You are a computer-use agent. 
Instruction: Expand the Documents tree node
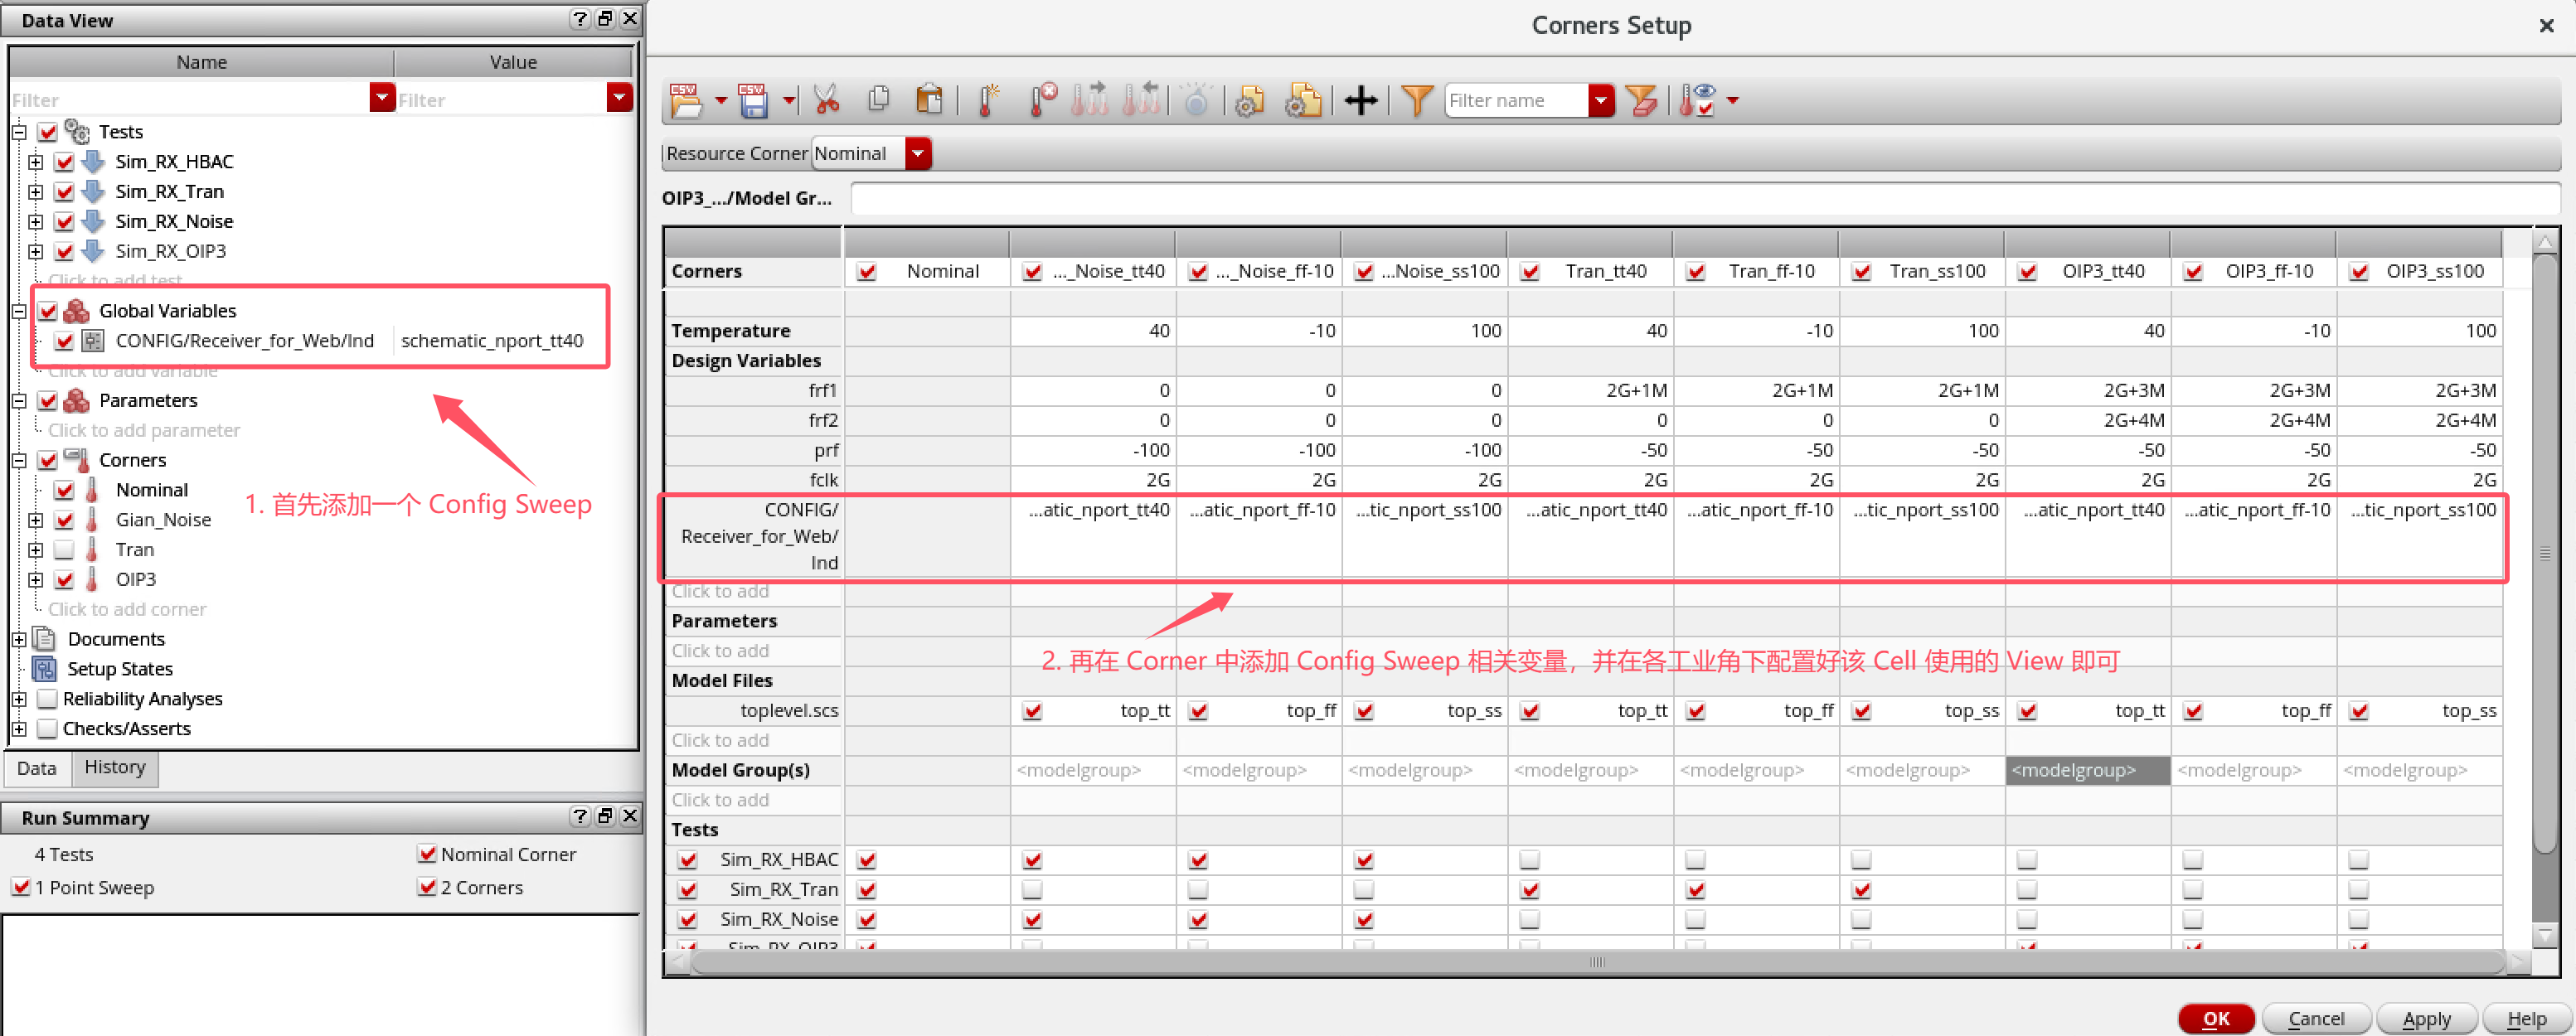coord(19,639)
